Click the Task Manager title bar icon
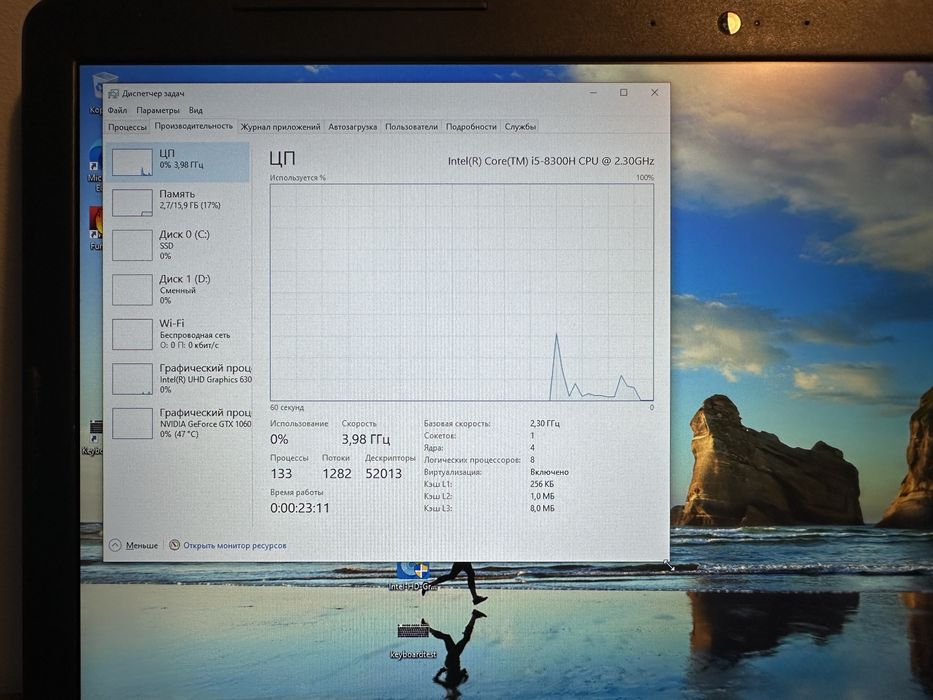Screen dimensions: 933x700 coord(113,93)
